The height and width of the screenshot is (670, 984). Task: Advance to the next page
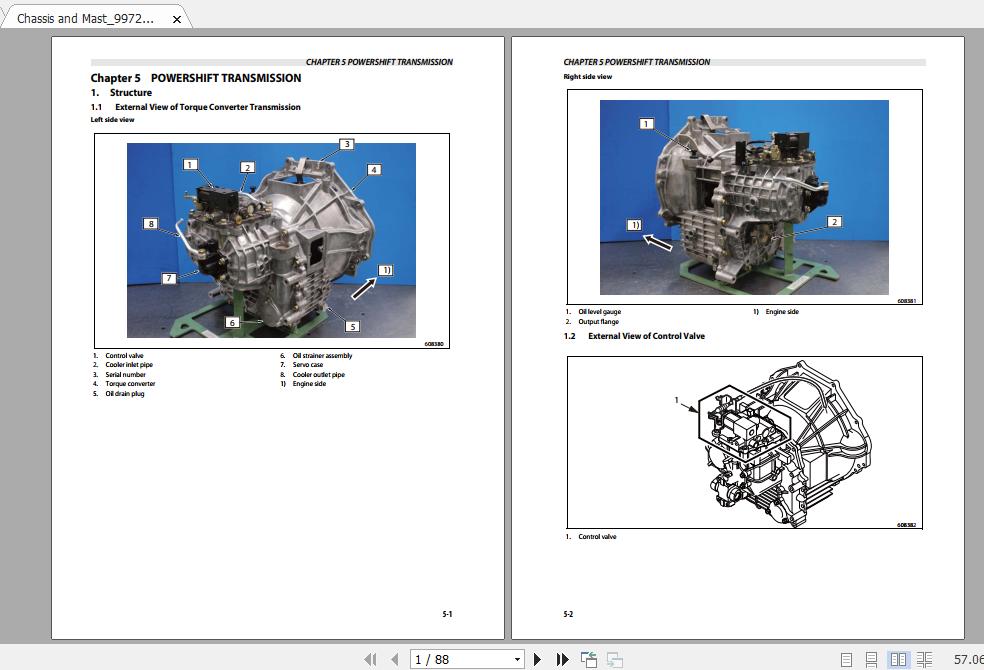pyautogui.click(x=538, y=658)
